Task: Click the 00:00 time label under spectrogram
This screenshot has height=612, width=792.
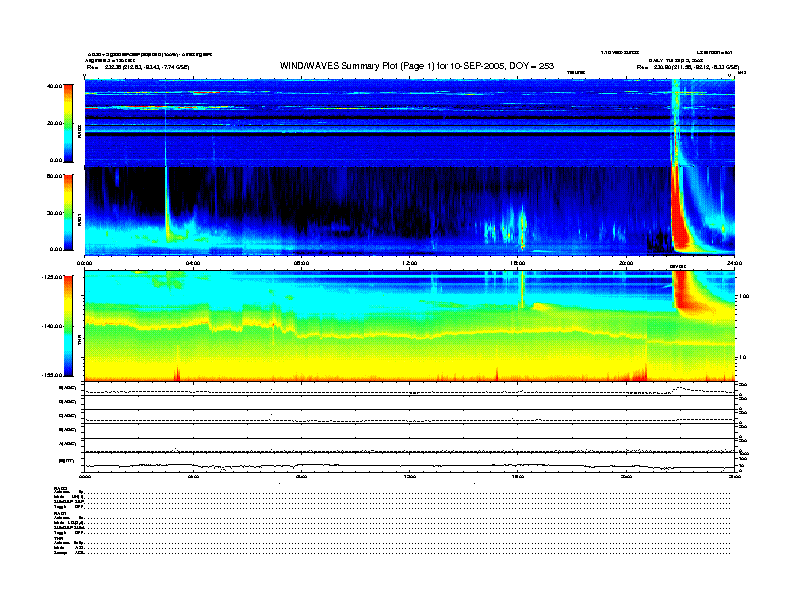Action: click(84, 263)
